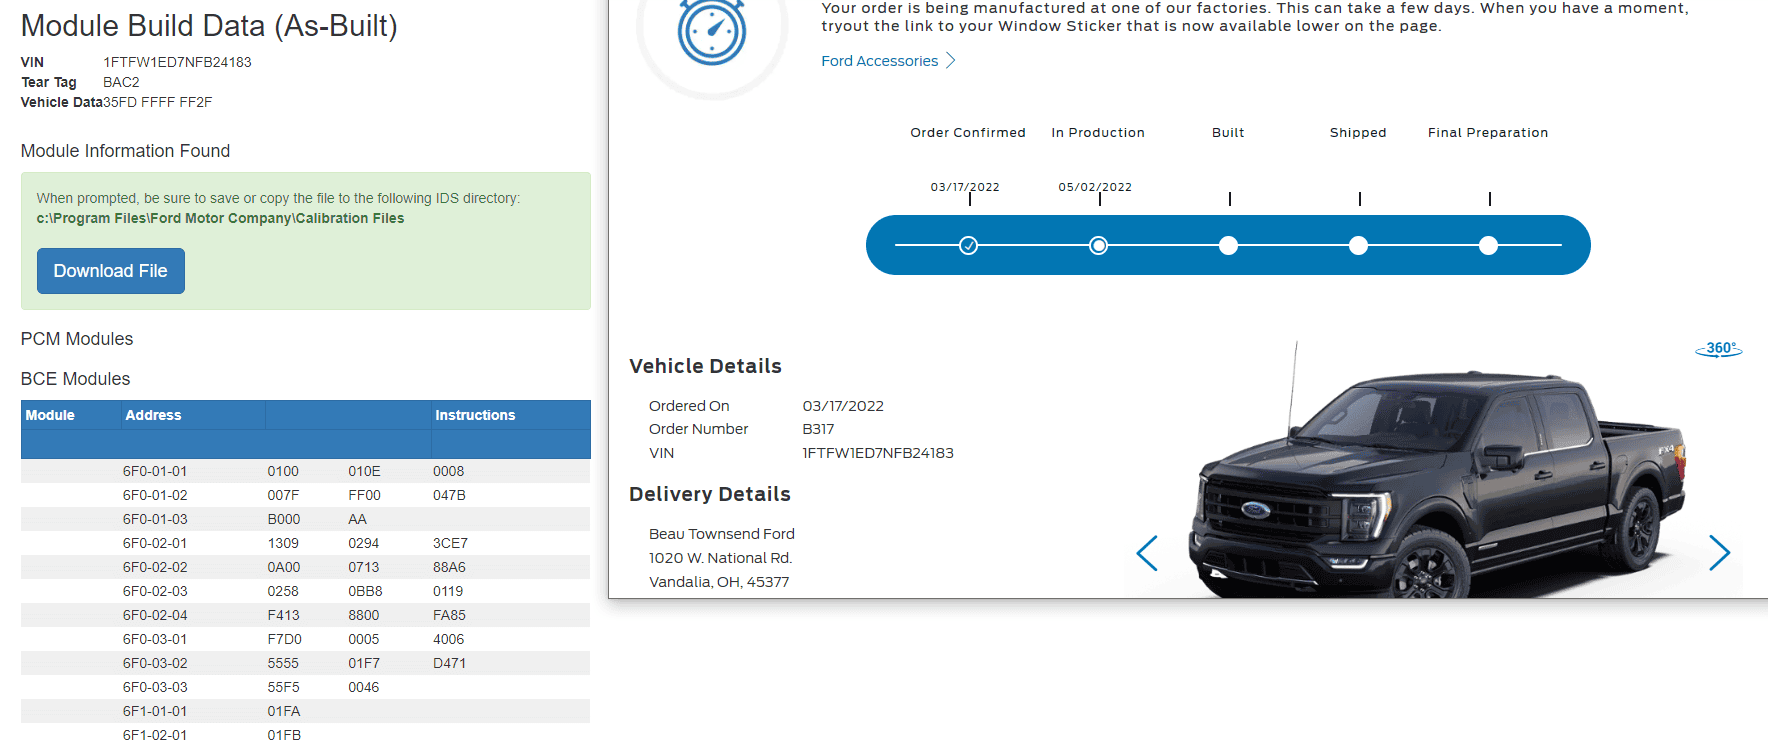
Task: Click the Order Confirmed checkmark marker
Action: (x=968, y=245)
